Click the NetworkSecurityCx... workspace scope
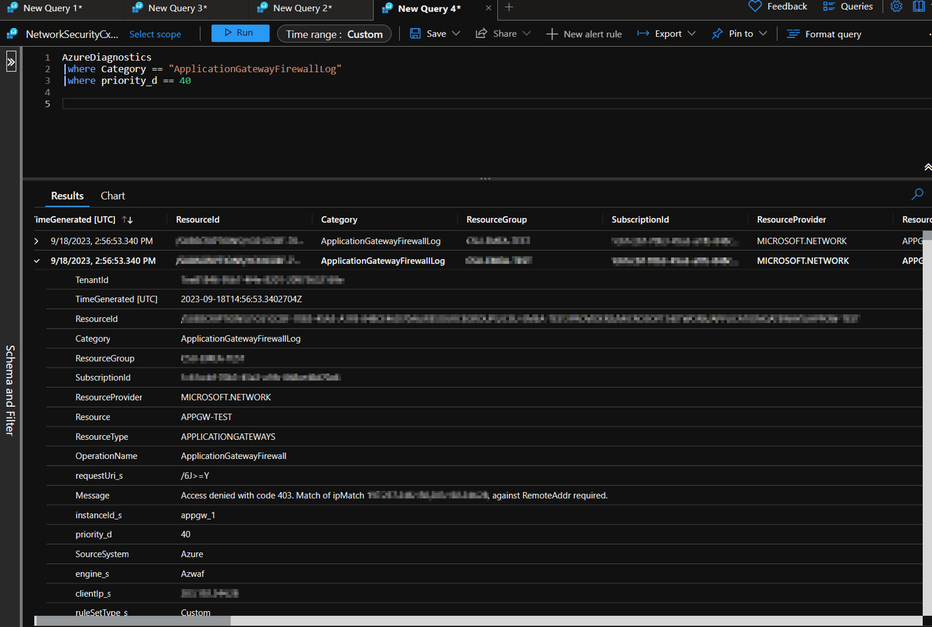 (71, 34)
